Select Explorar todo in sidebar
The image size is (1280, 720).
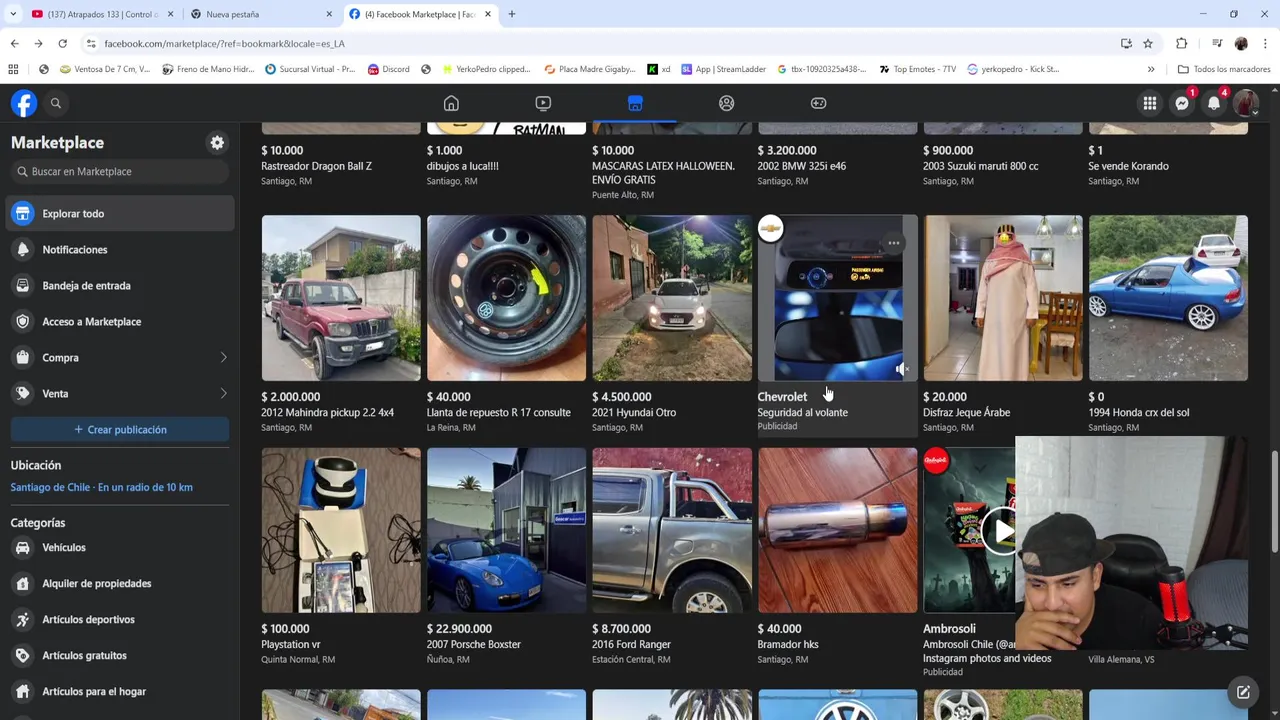coord(120,213)
